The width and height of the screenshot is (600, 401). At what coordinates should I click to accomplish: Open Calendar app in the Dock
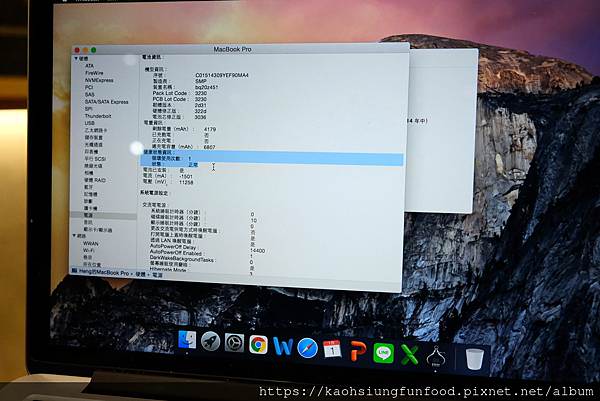pyautogui.click(x=332, y=349)
